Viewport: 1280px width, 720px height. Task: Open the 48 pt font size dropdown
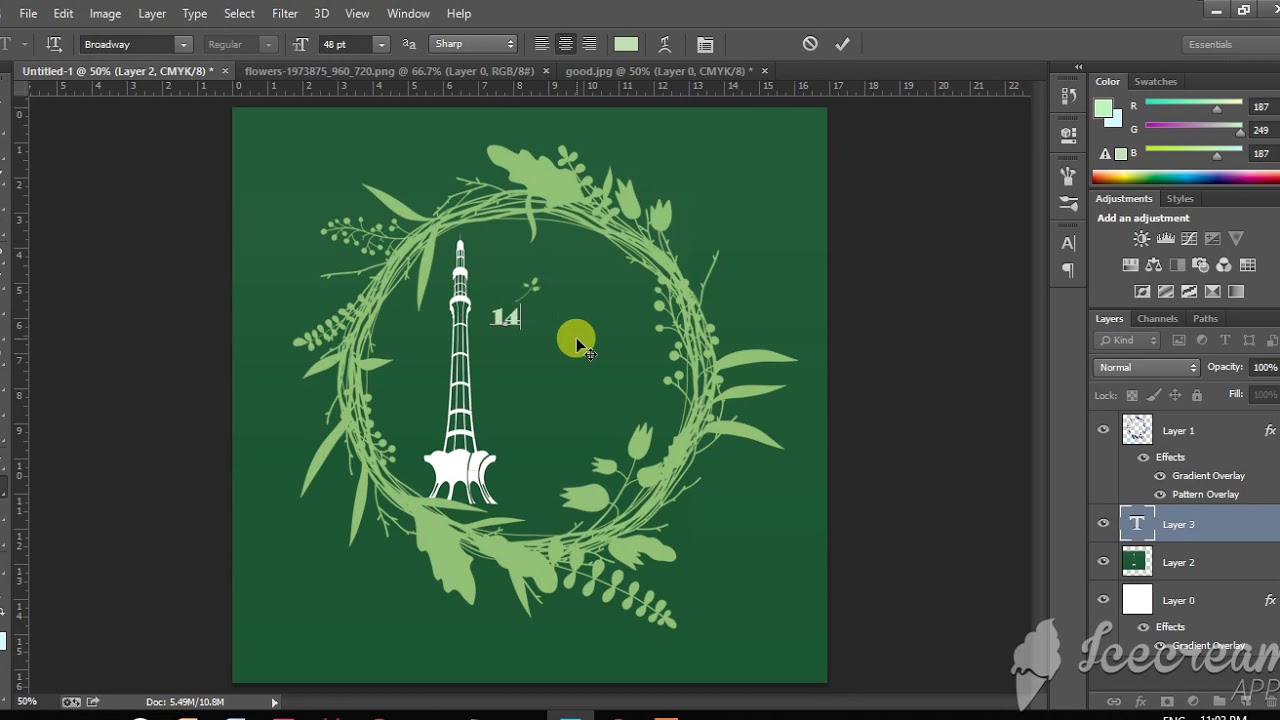click(381, 44)
